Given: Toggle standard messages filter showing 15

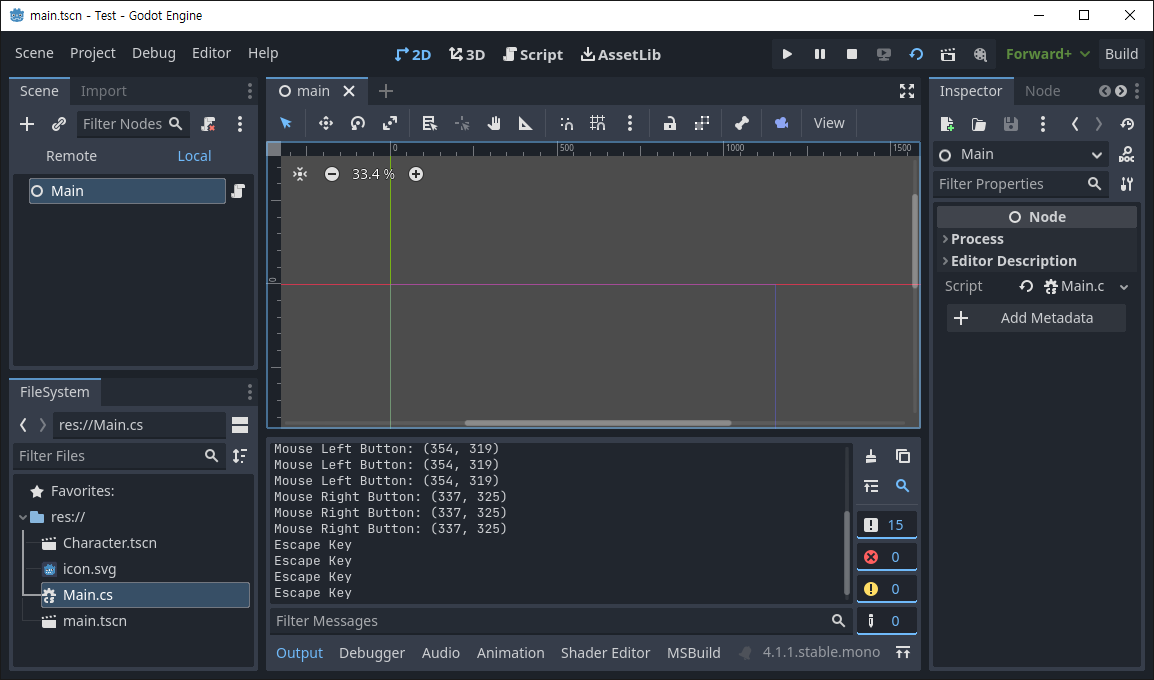Looking at the screenshot, I should [887, 525].
